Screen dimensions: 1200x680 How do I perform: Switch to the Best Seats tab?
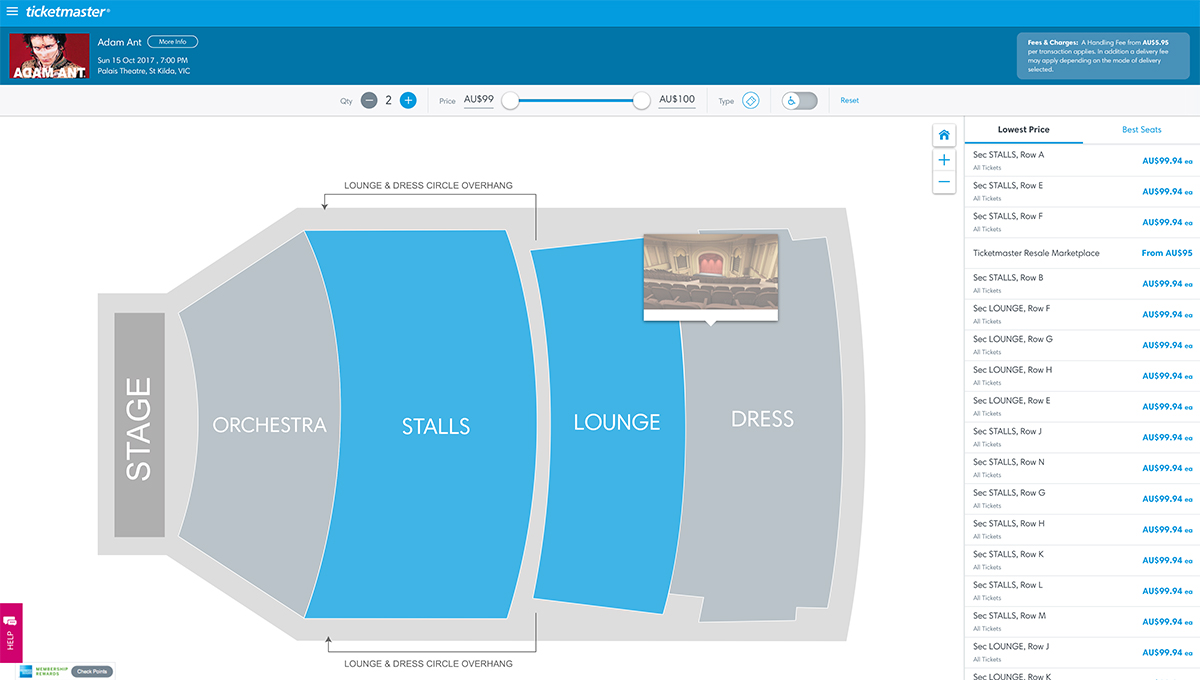click(1141, 130)
